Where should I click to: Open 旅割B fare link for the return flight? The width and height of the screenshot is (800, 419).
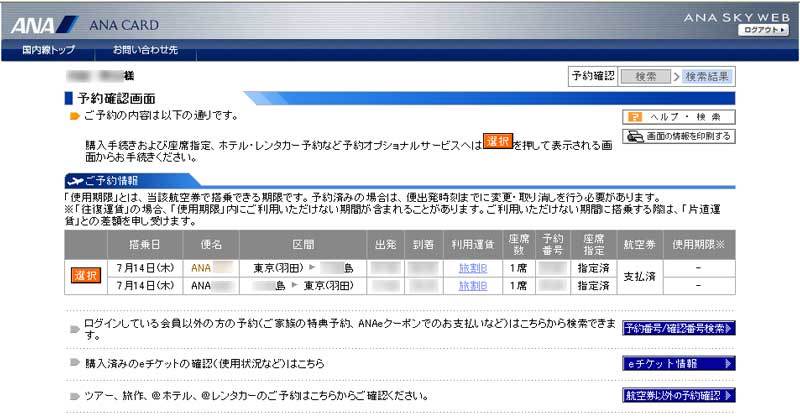click(x=473, y=286)
